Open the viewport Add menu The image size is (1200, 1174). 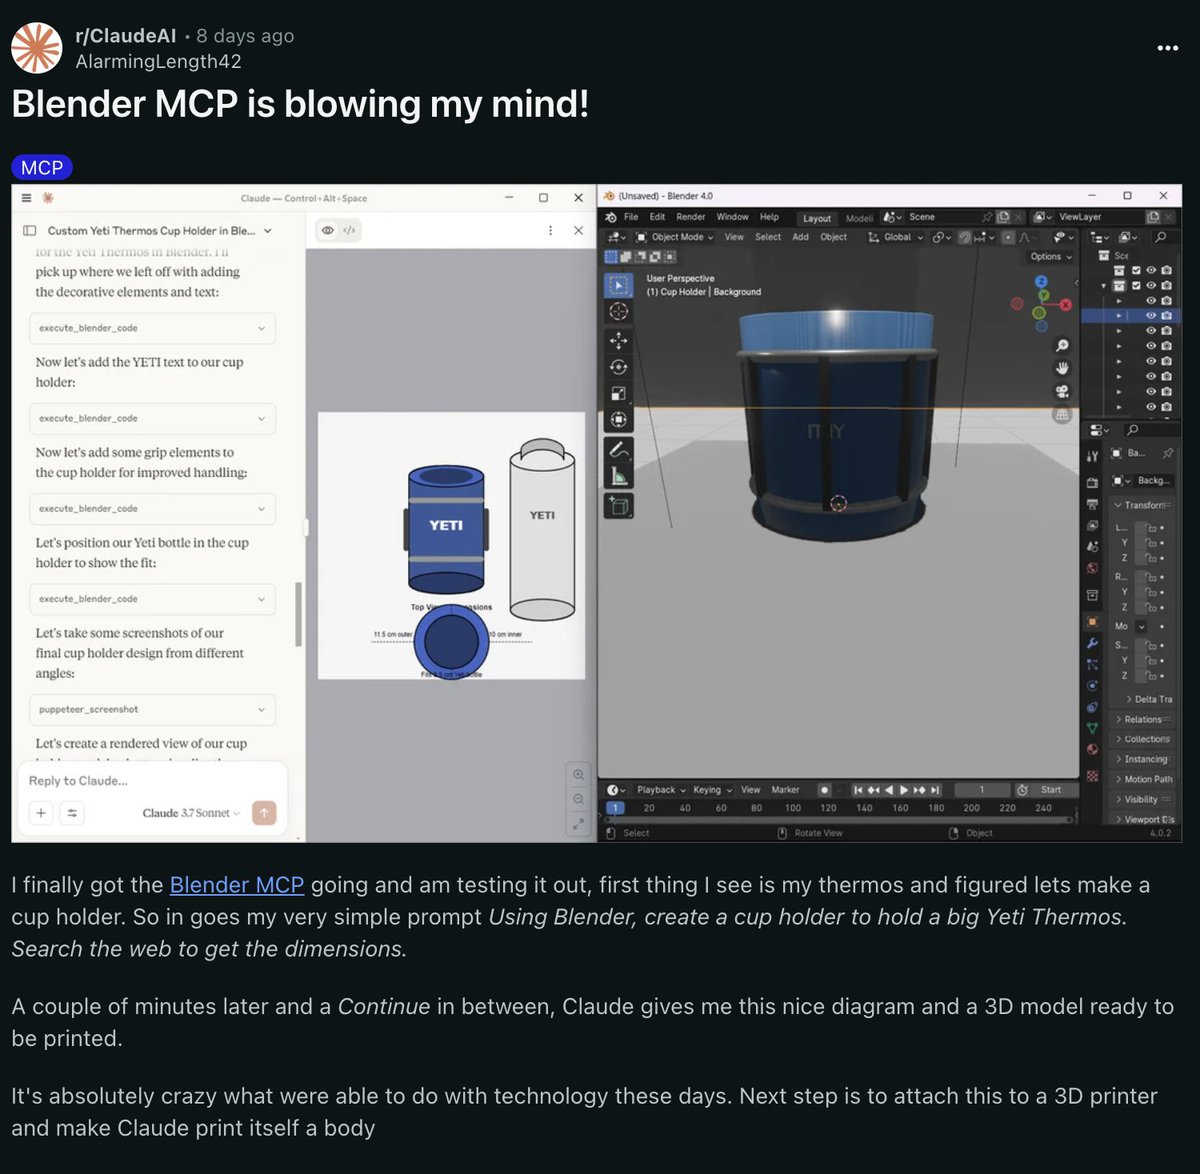(800, 237)
